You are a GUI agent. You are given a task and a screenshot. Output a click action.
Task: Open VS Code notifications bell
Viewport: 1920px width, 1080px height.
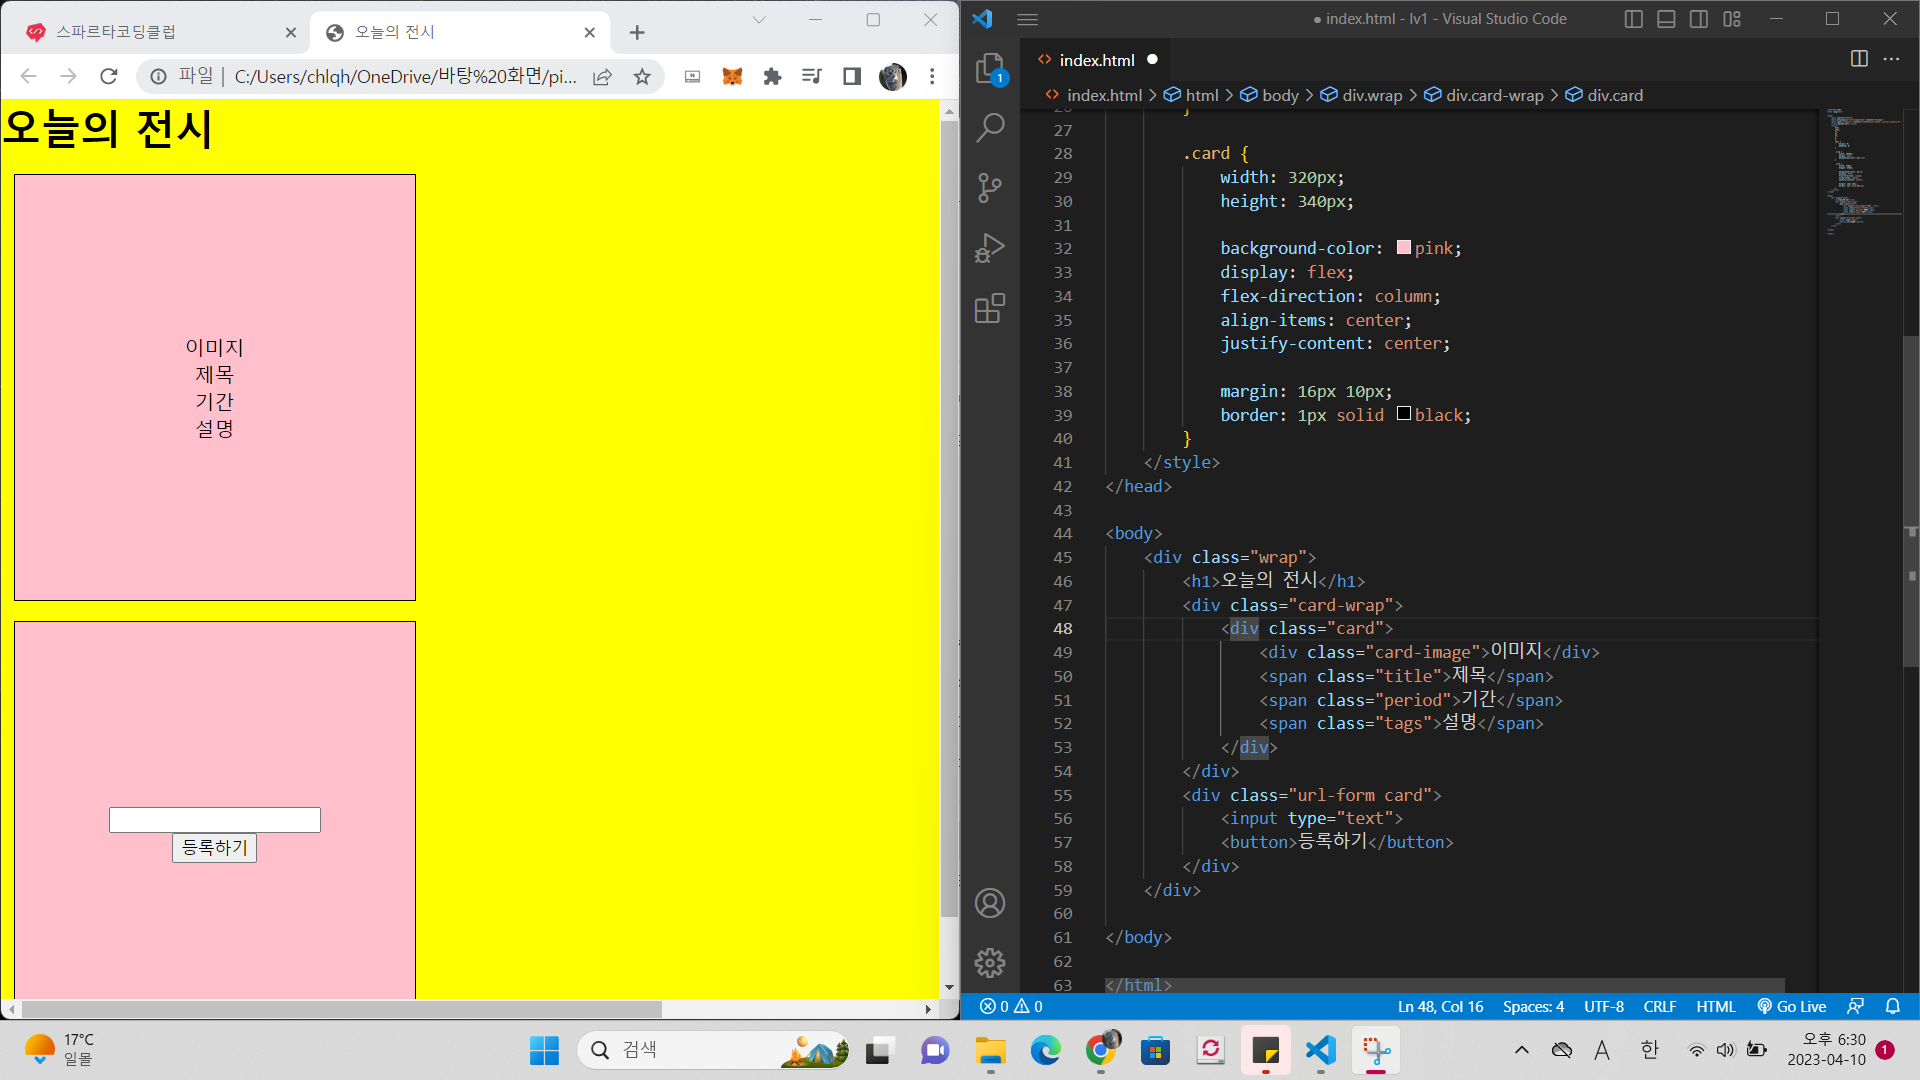pyautogui.click(x=1893, y=1007)
